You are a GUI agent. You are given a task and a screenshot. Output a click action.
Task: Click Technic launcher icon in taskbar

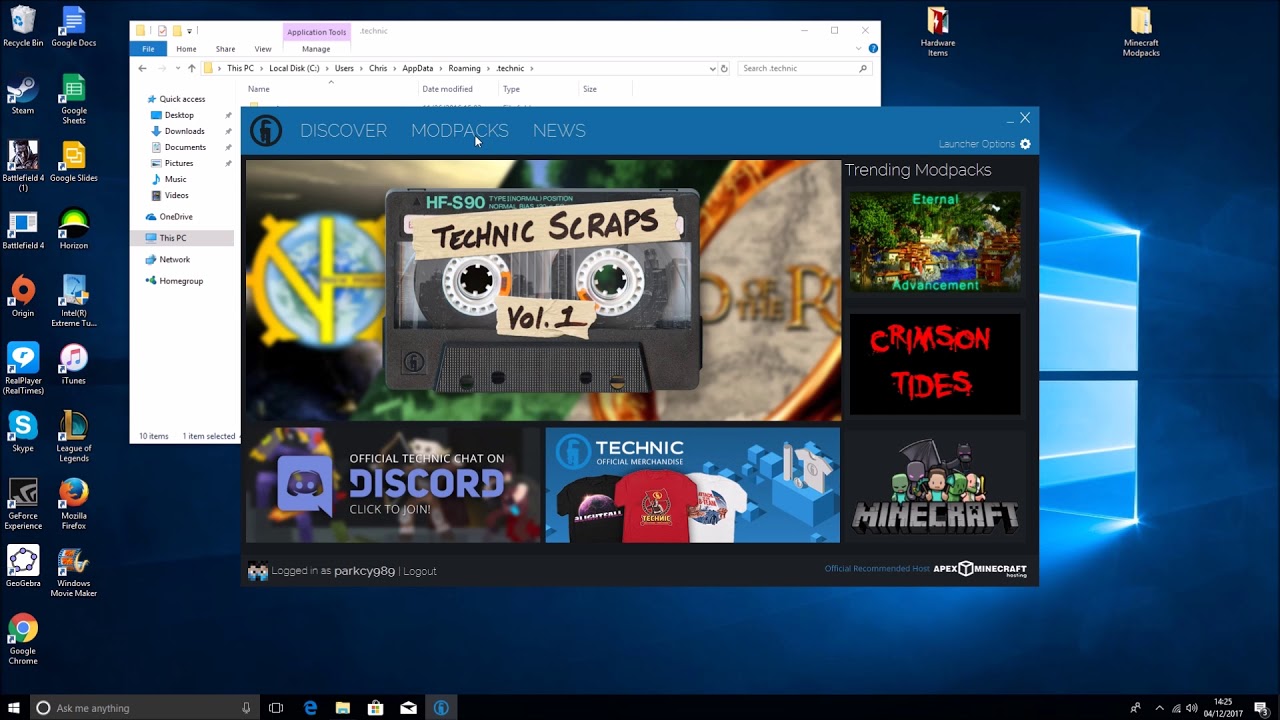(x=441, y=708)
